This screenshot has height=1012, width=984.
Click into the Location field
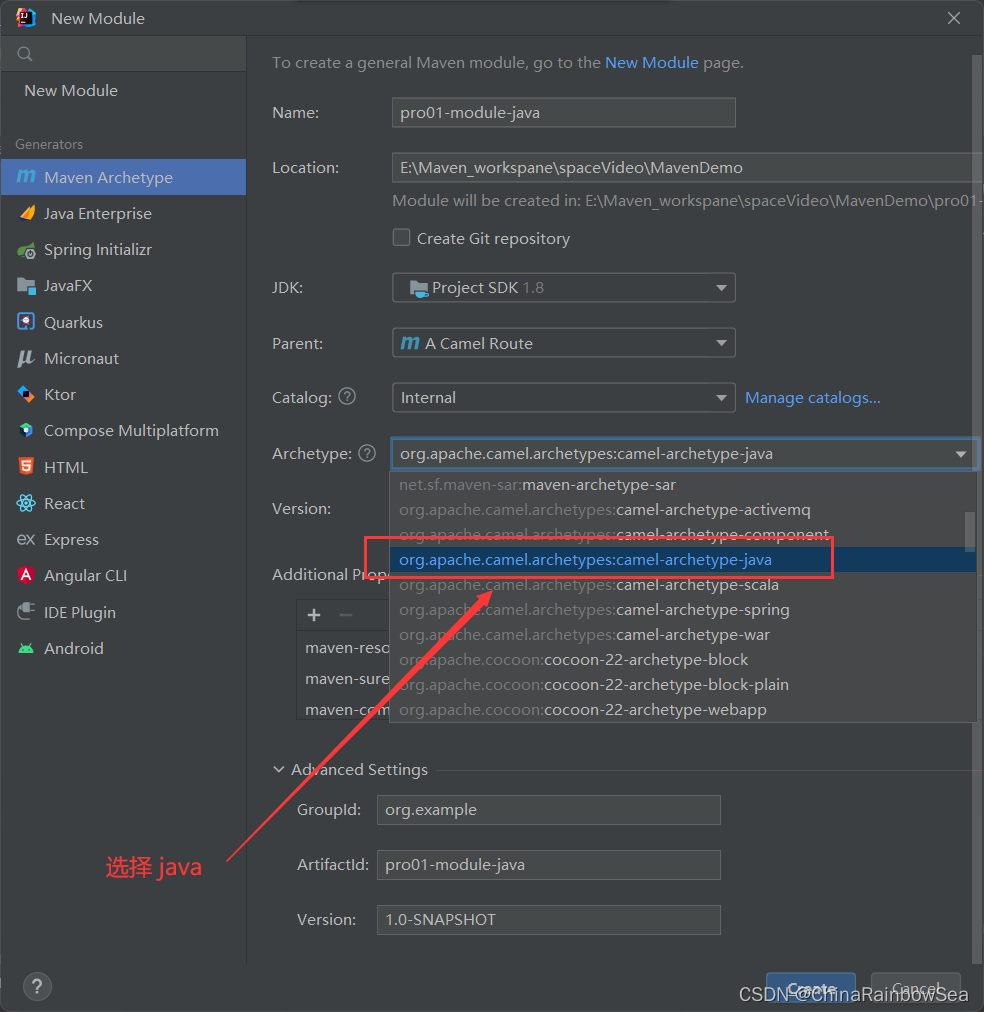coord(687,167)
